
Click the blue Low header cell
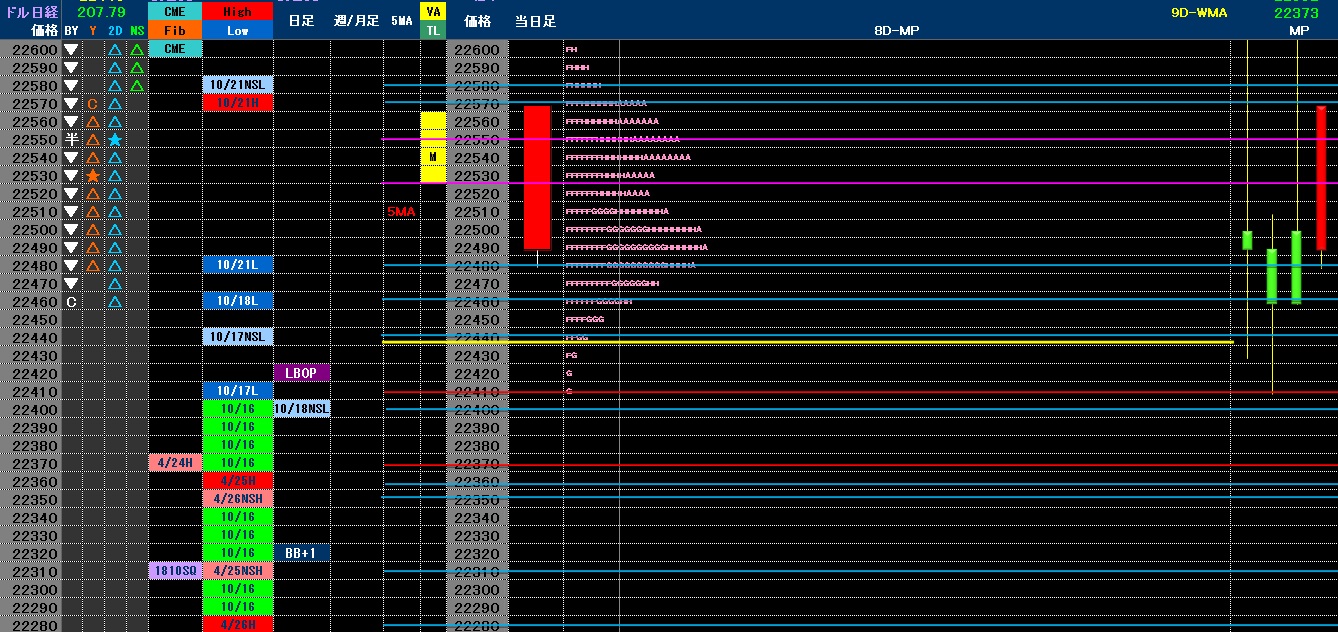[x=238, y=30]
